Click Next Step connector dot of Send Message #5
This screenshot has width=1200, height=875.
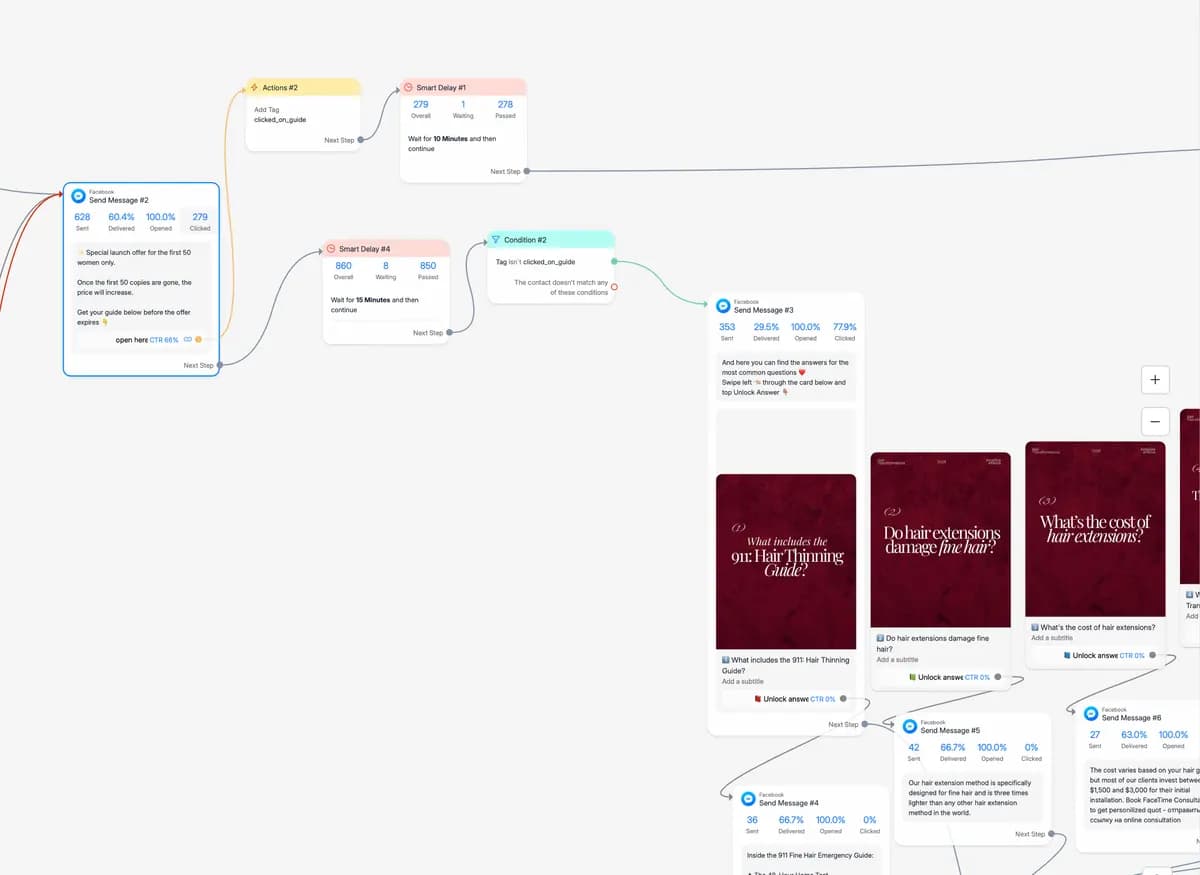[1051, 833]
